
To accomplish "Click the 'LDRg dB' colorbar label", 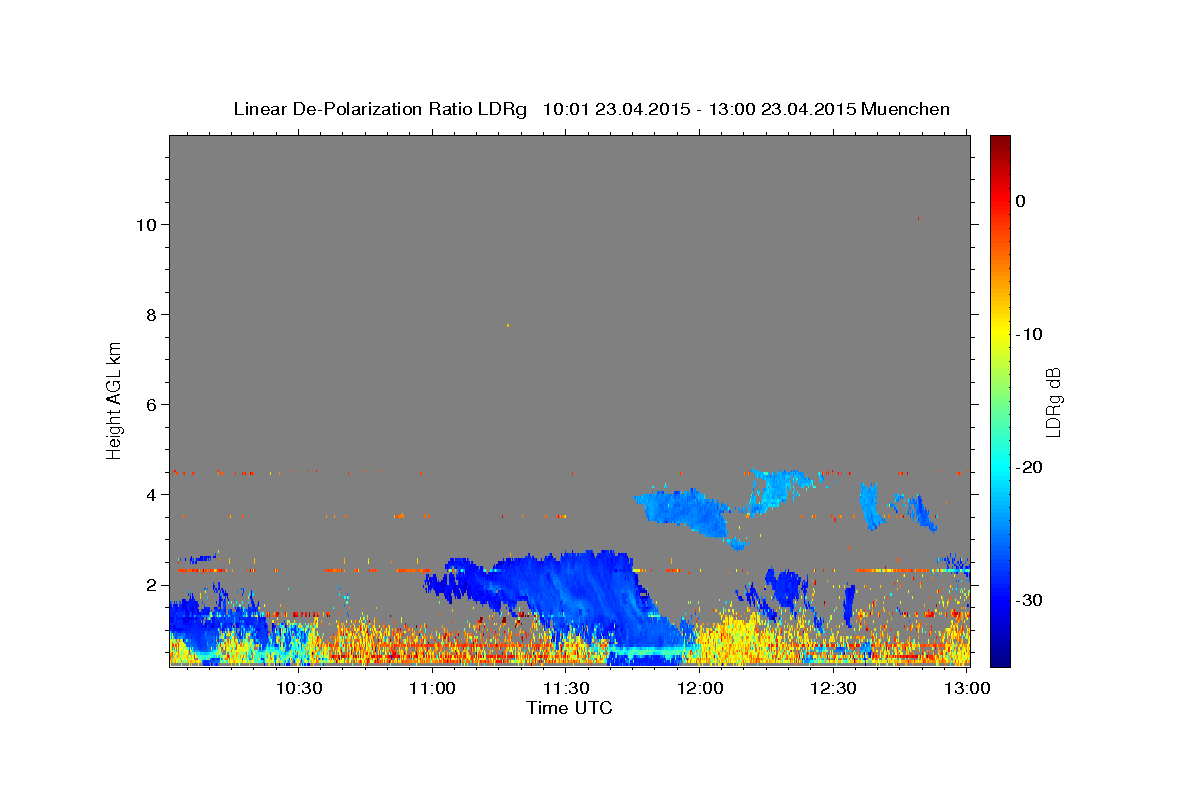I will [x=1052, y=401].
